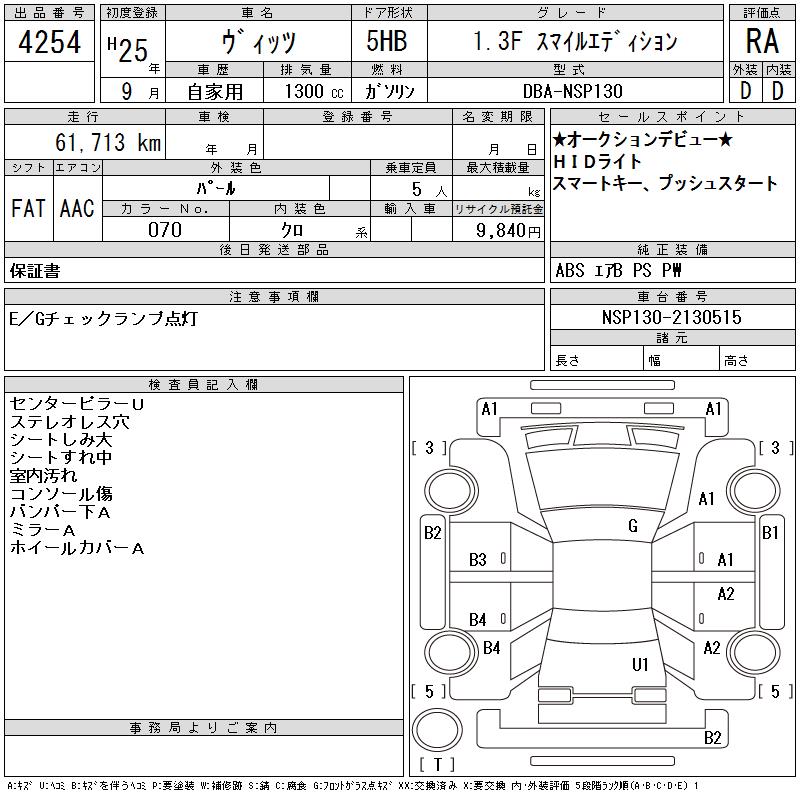Image resolution: width=800 pixels, height=800 pixels.
Task: Click the U1 dent marker on trunk
Action: click(x=640, y=664)
